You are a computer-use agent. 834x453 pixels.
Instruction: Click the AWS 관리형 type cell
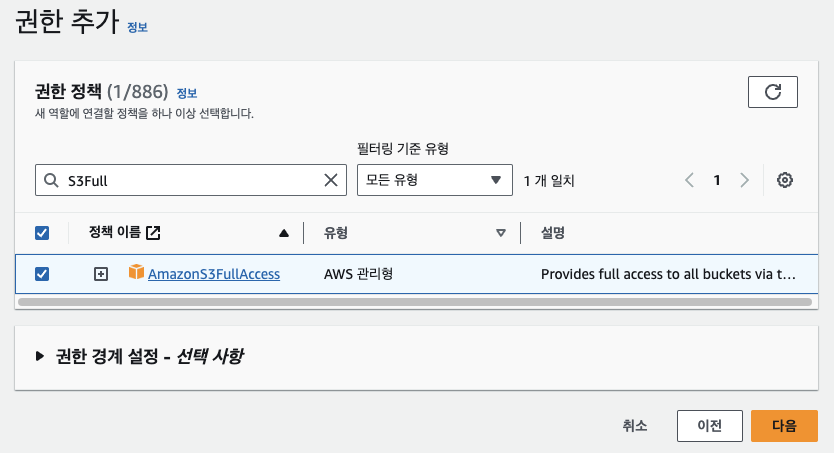(358, 274)
